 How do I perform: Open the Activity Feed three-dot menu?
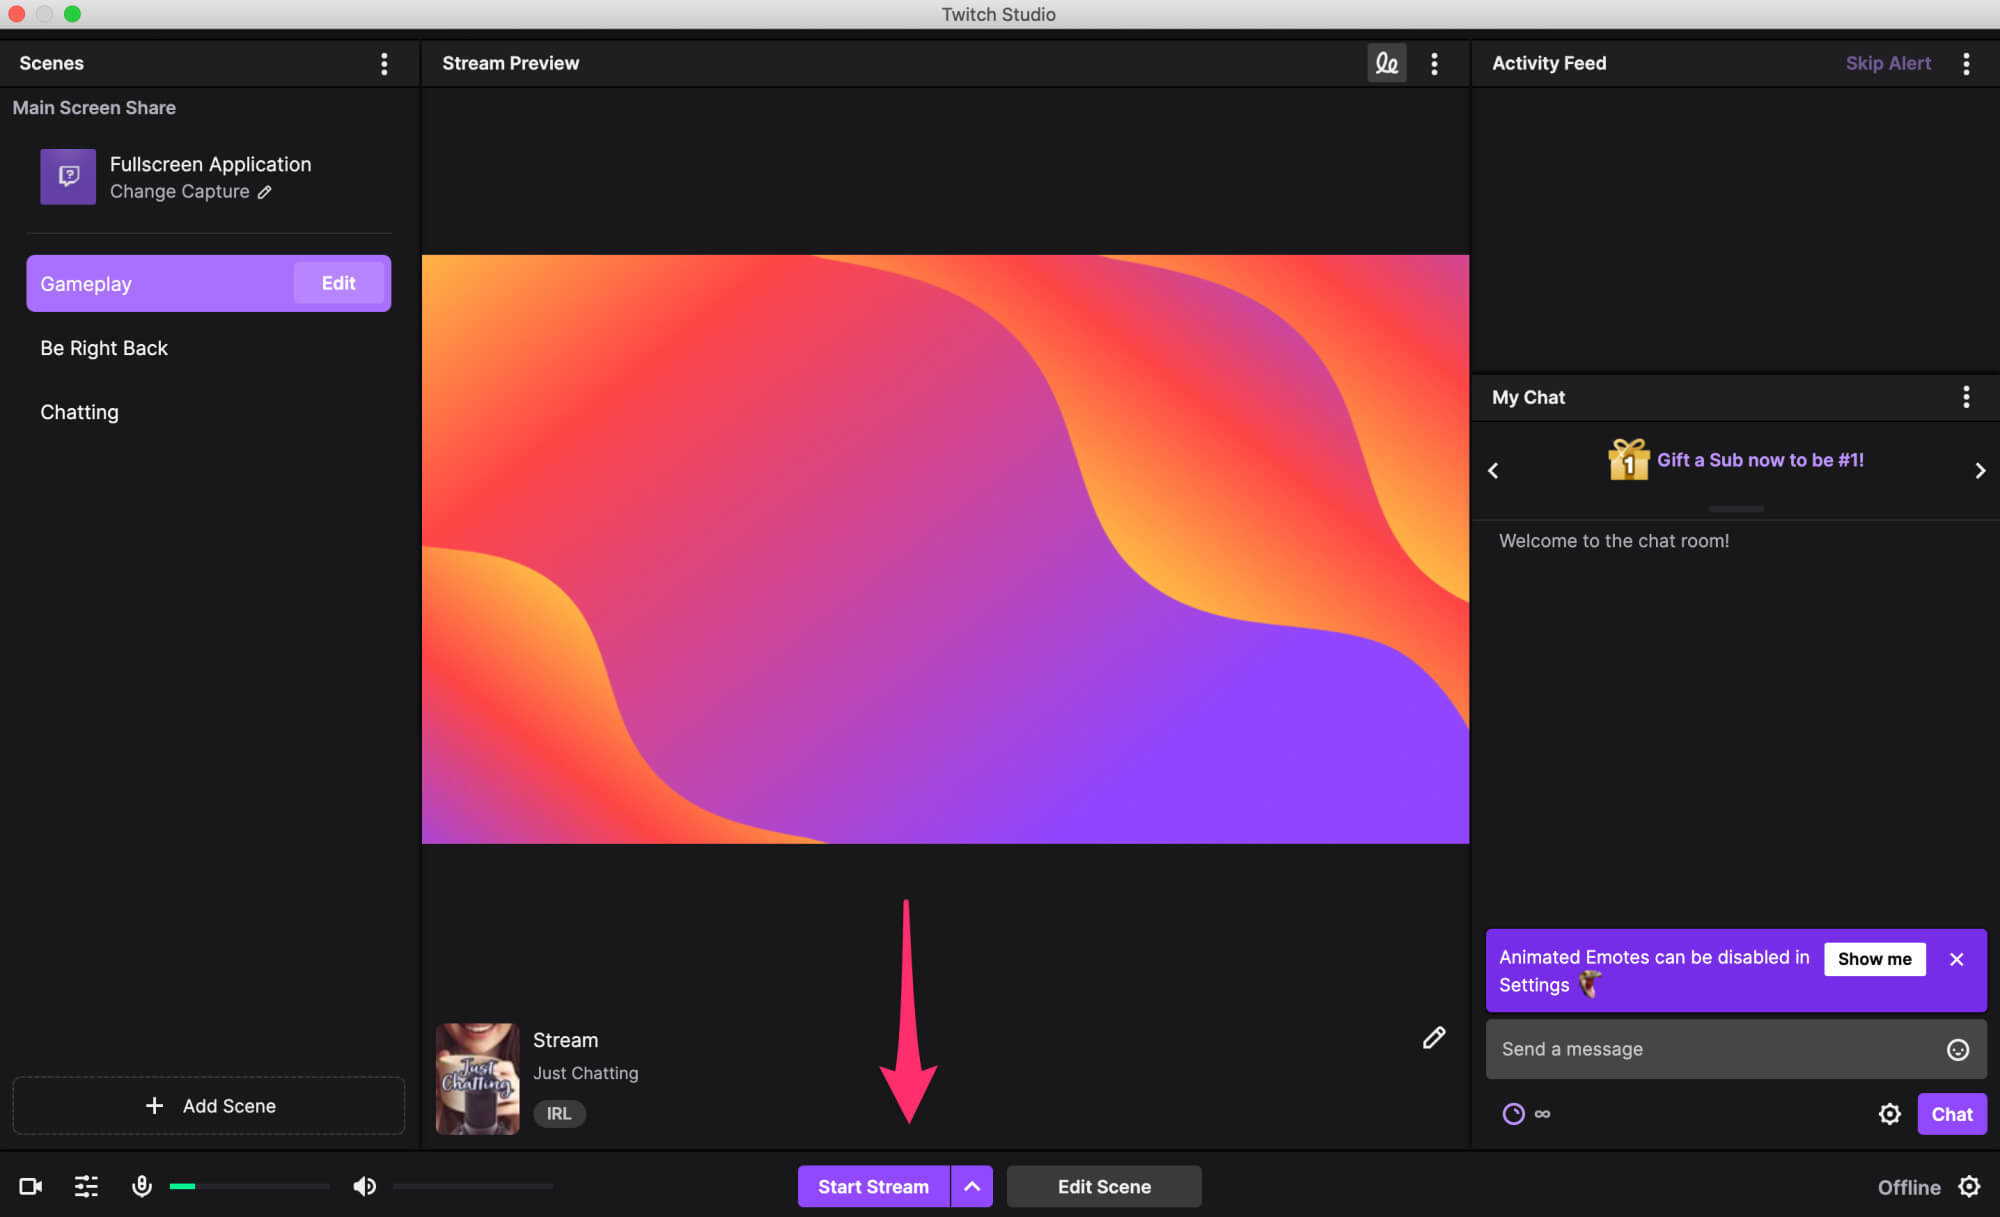[1966, 64]
